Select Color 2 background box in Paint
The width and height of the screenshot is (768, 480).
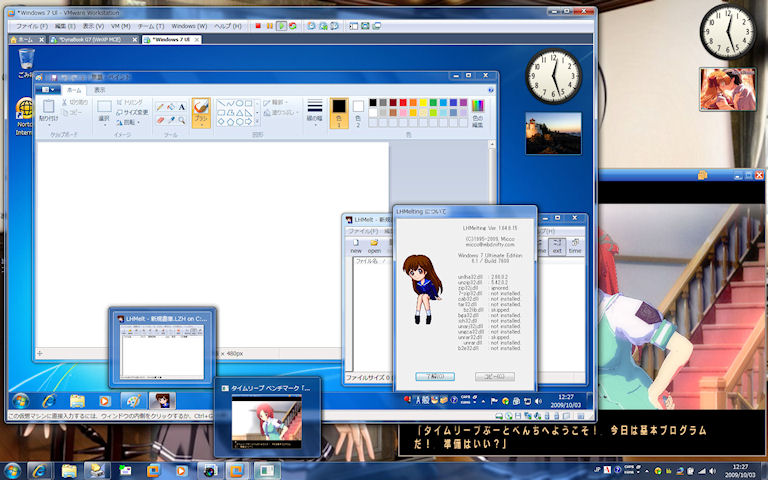click(x=358, y=113)
